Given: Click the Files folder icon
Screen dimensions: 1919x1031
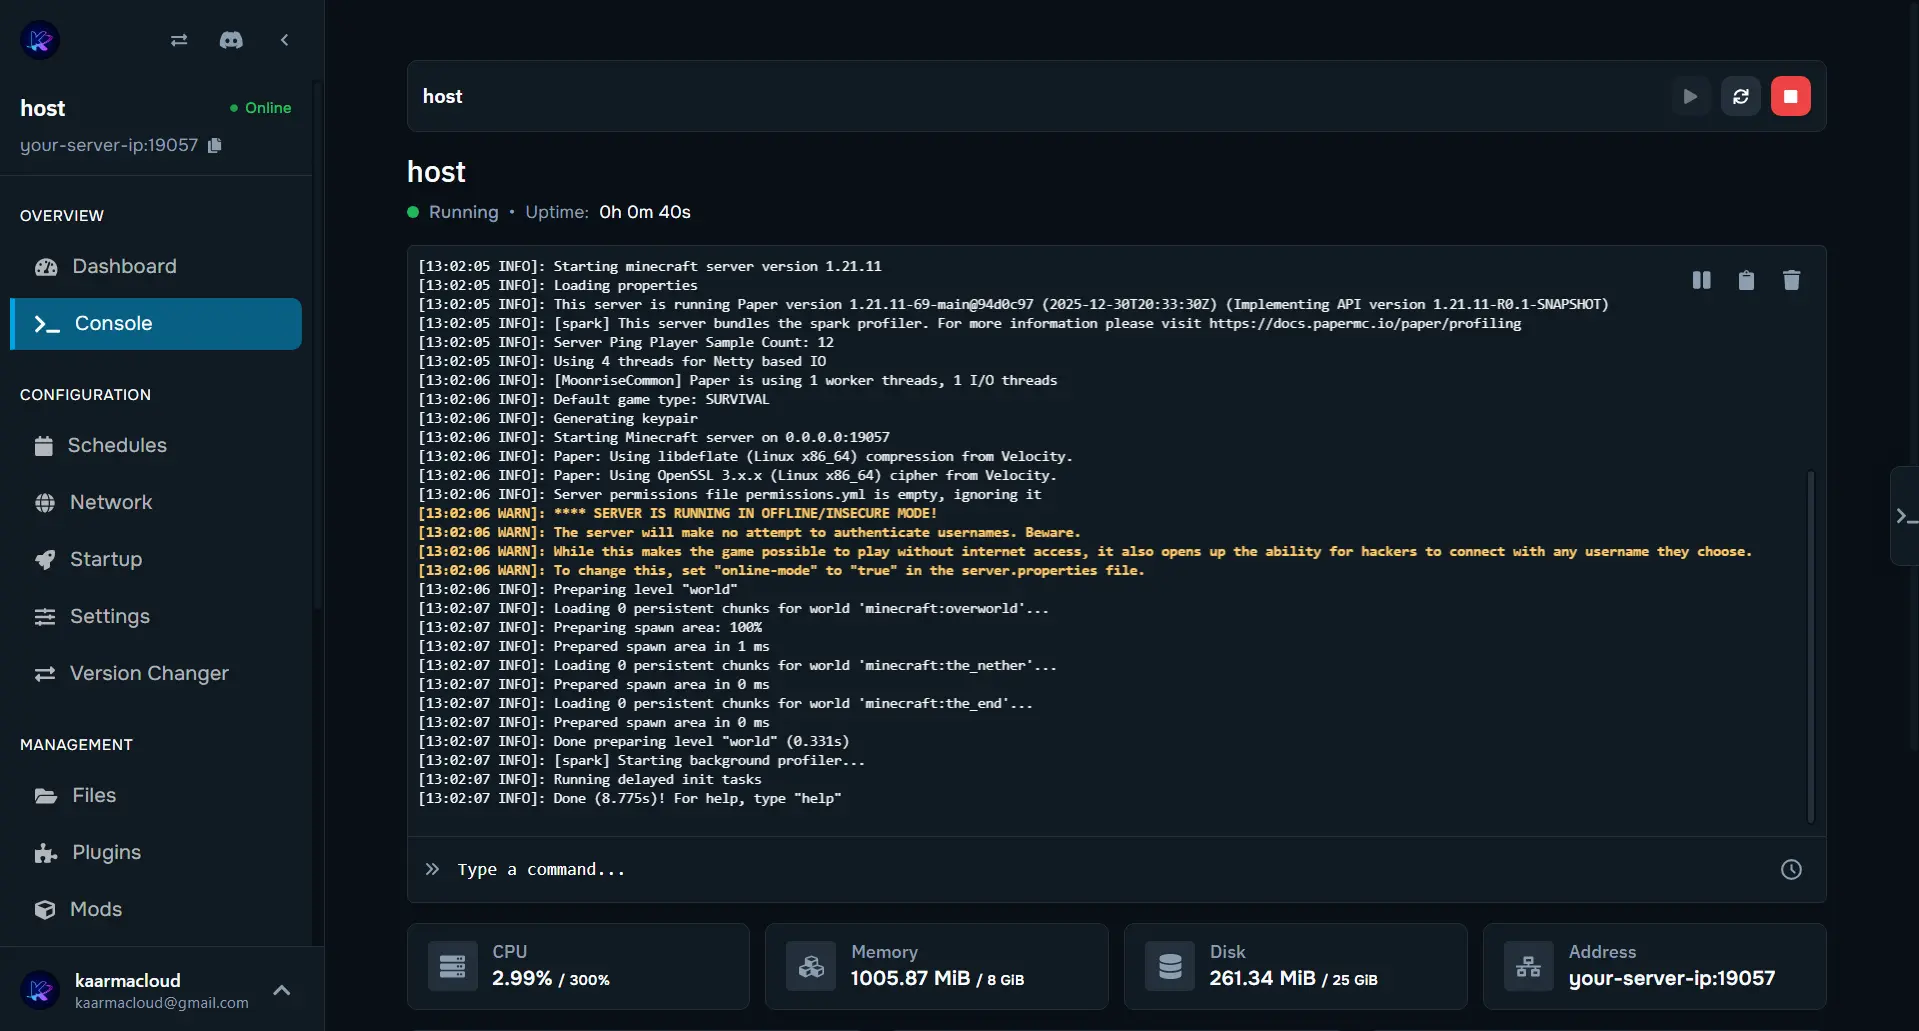Looking at the screenshot, I should [46, 796].
